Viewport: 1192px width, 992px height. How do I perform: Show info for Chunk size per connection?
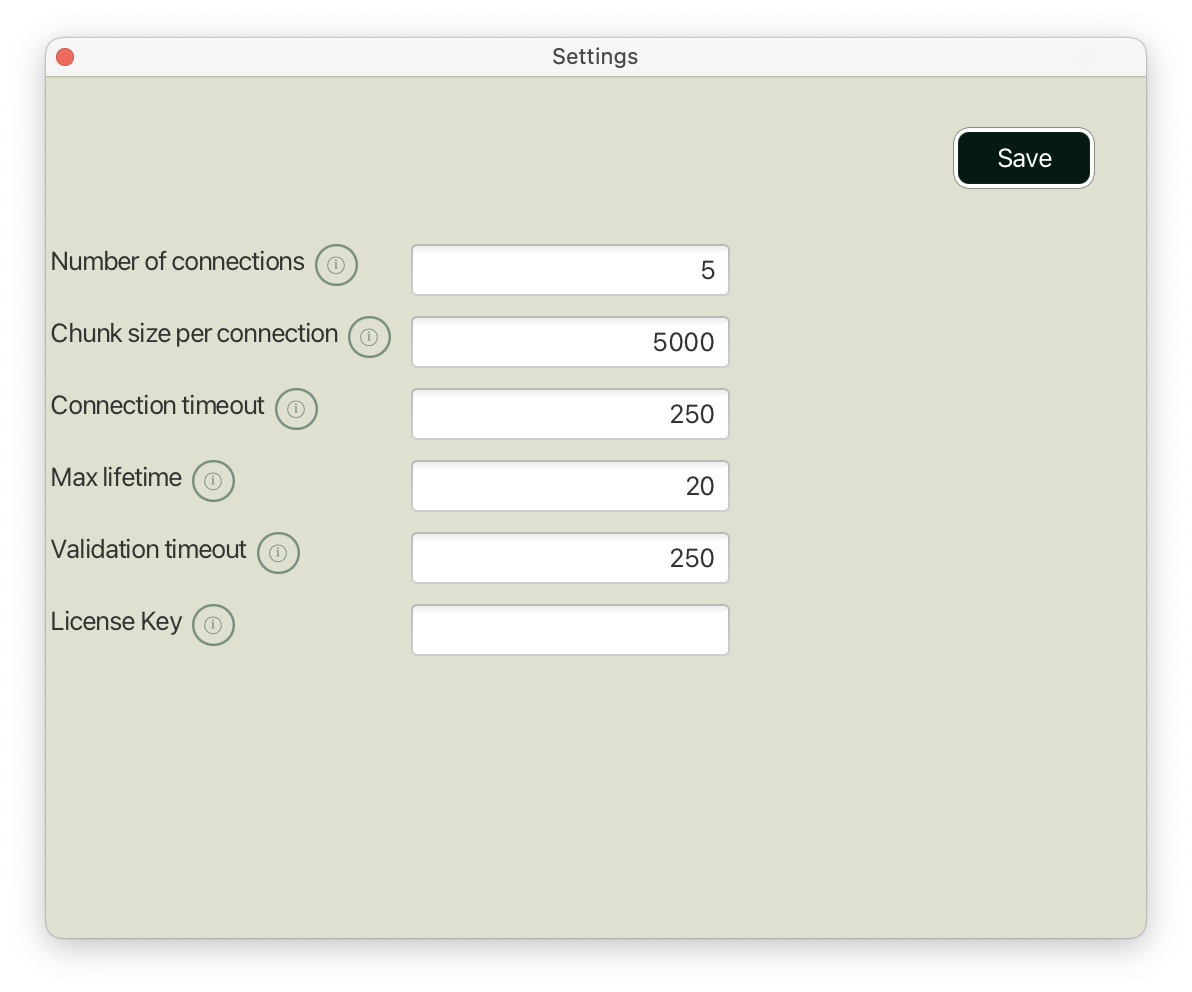369,337
